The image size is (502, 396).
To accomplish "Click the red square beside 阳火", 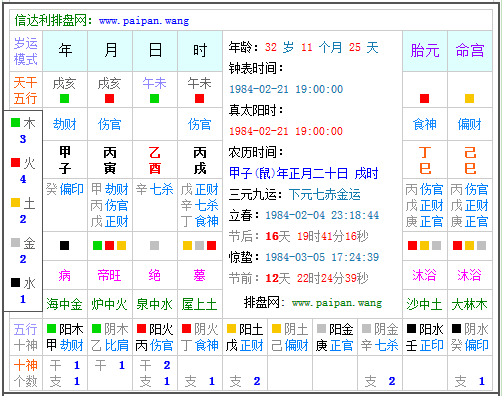I will (x=141, y=329).
